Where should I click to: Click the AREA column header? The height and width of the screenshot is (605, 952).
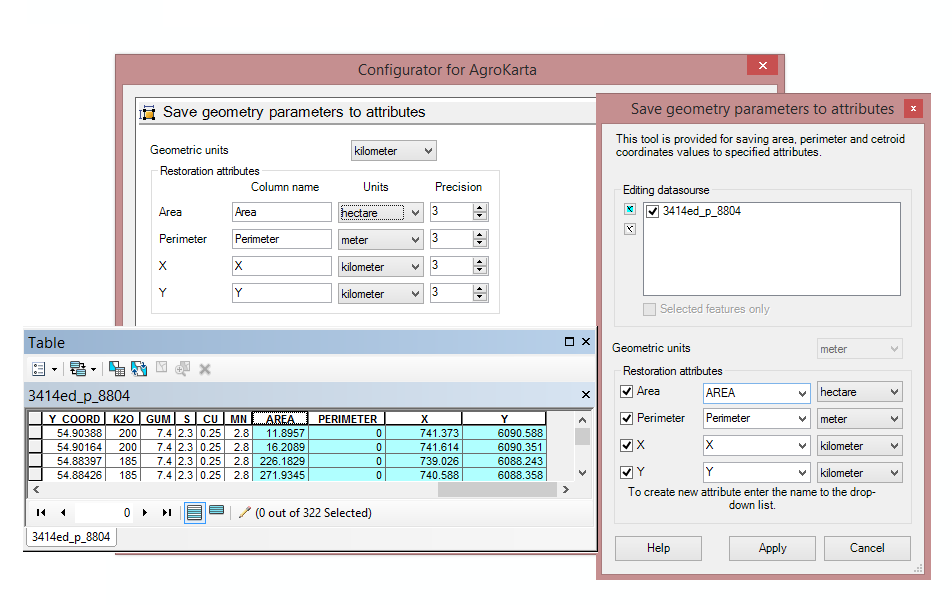point(279,417)
